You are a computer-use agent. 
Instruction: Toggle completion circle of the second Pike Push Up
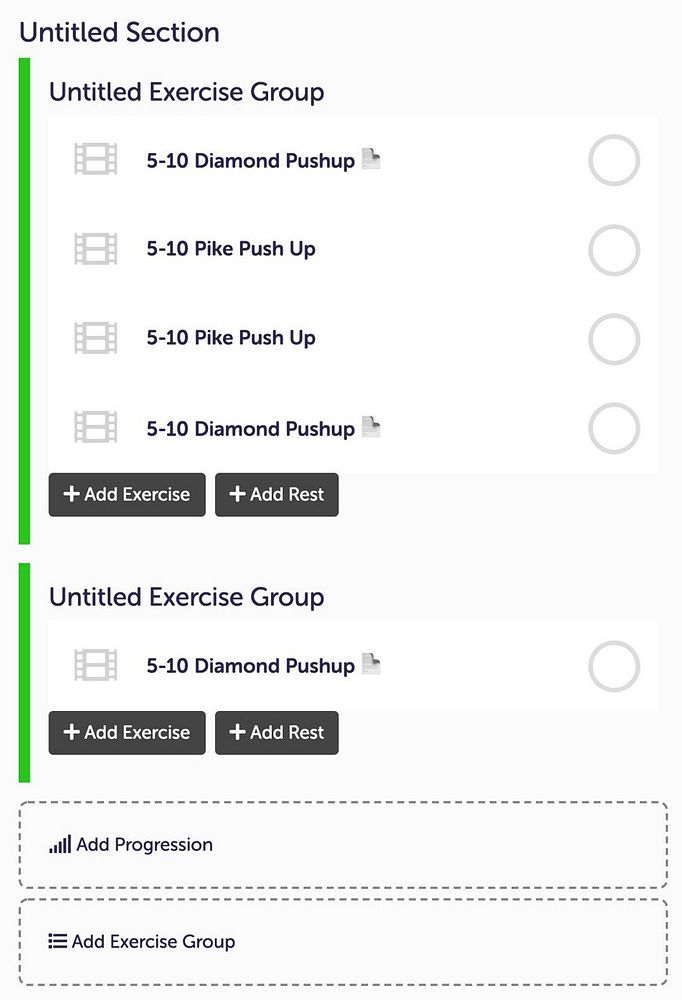pos(613,339)
